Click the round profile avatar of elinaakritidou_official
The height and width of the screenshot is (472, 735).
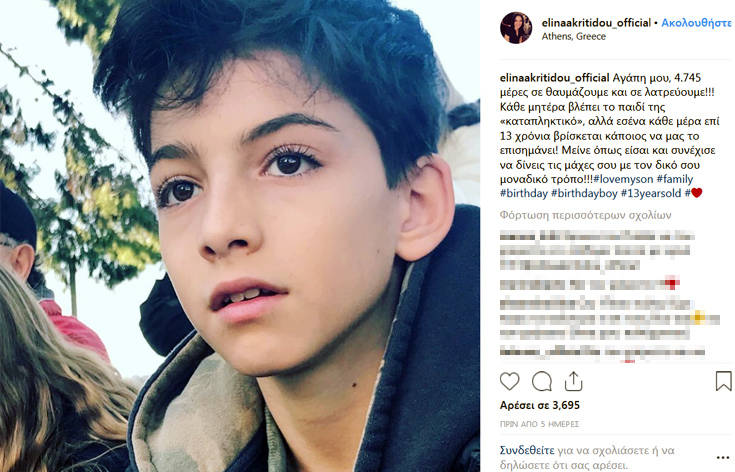[516, 28]
